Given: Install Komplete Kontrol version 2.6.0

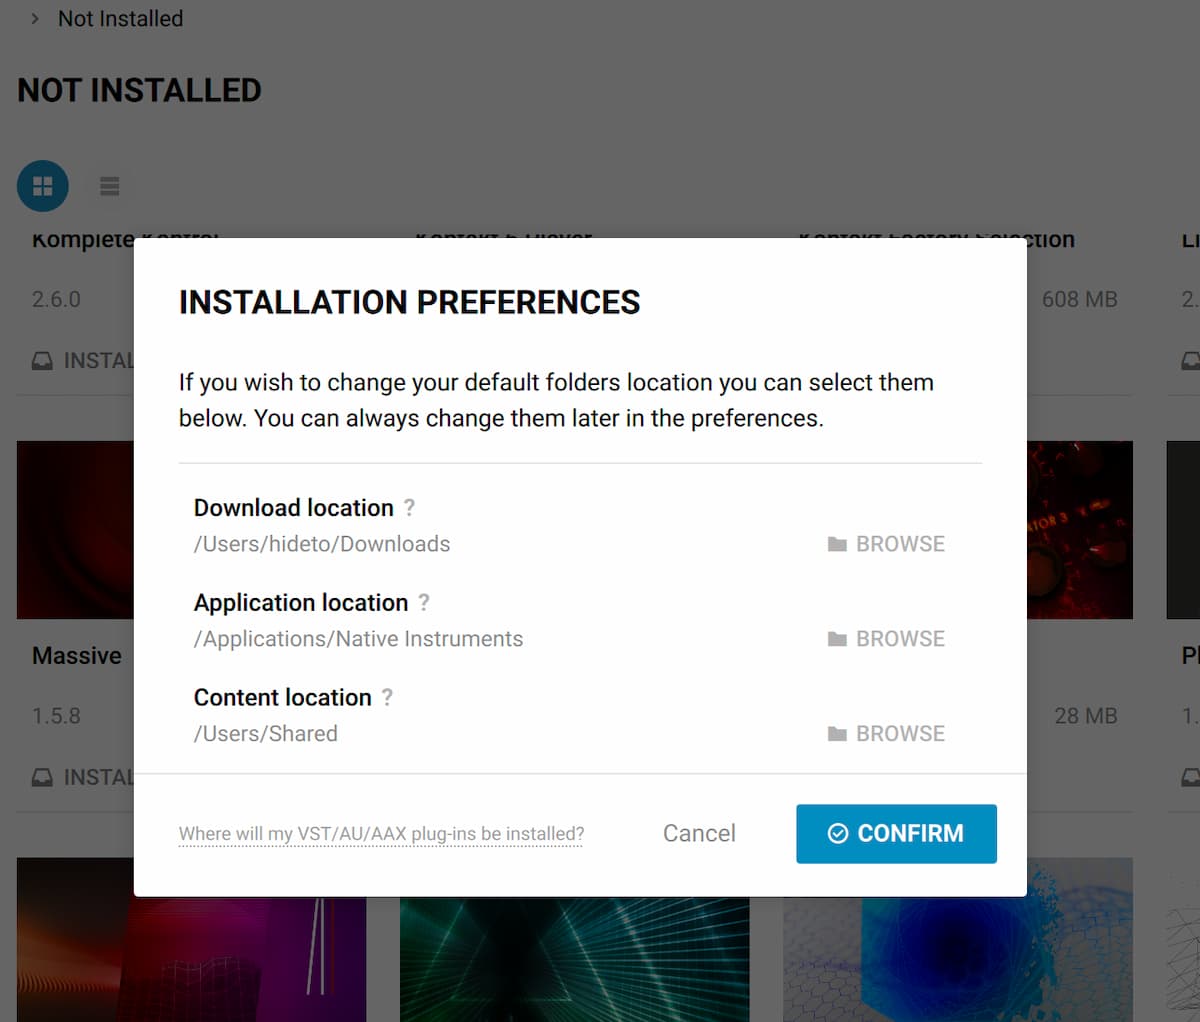Looking at the screenshot, I should [x=83, y=361].
